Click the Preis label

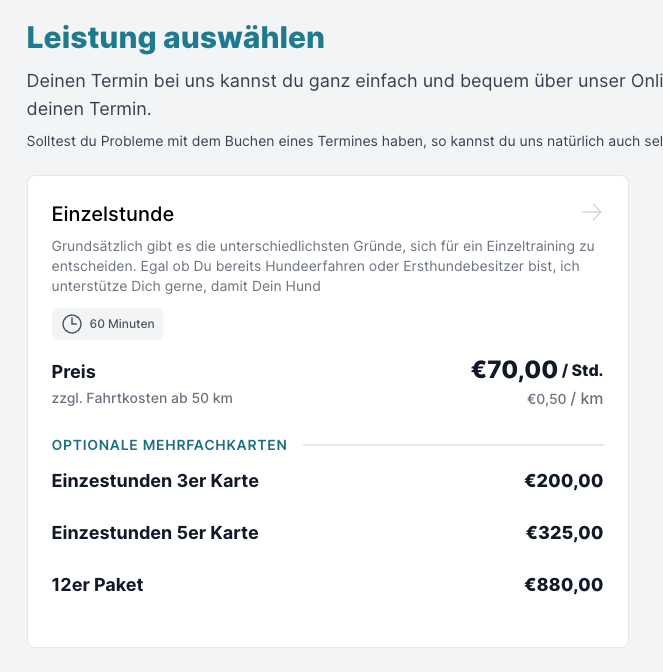74,372
